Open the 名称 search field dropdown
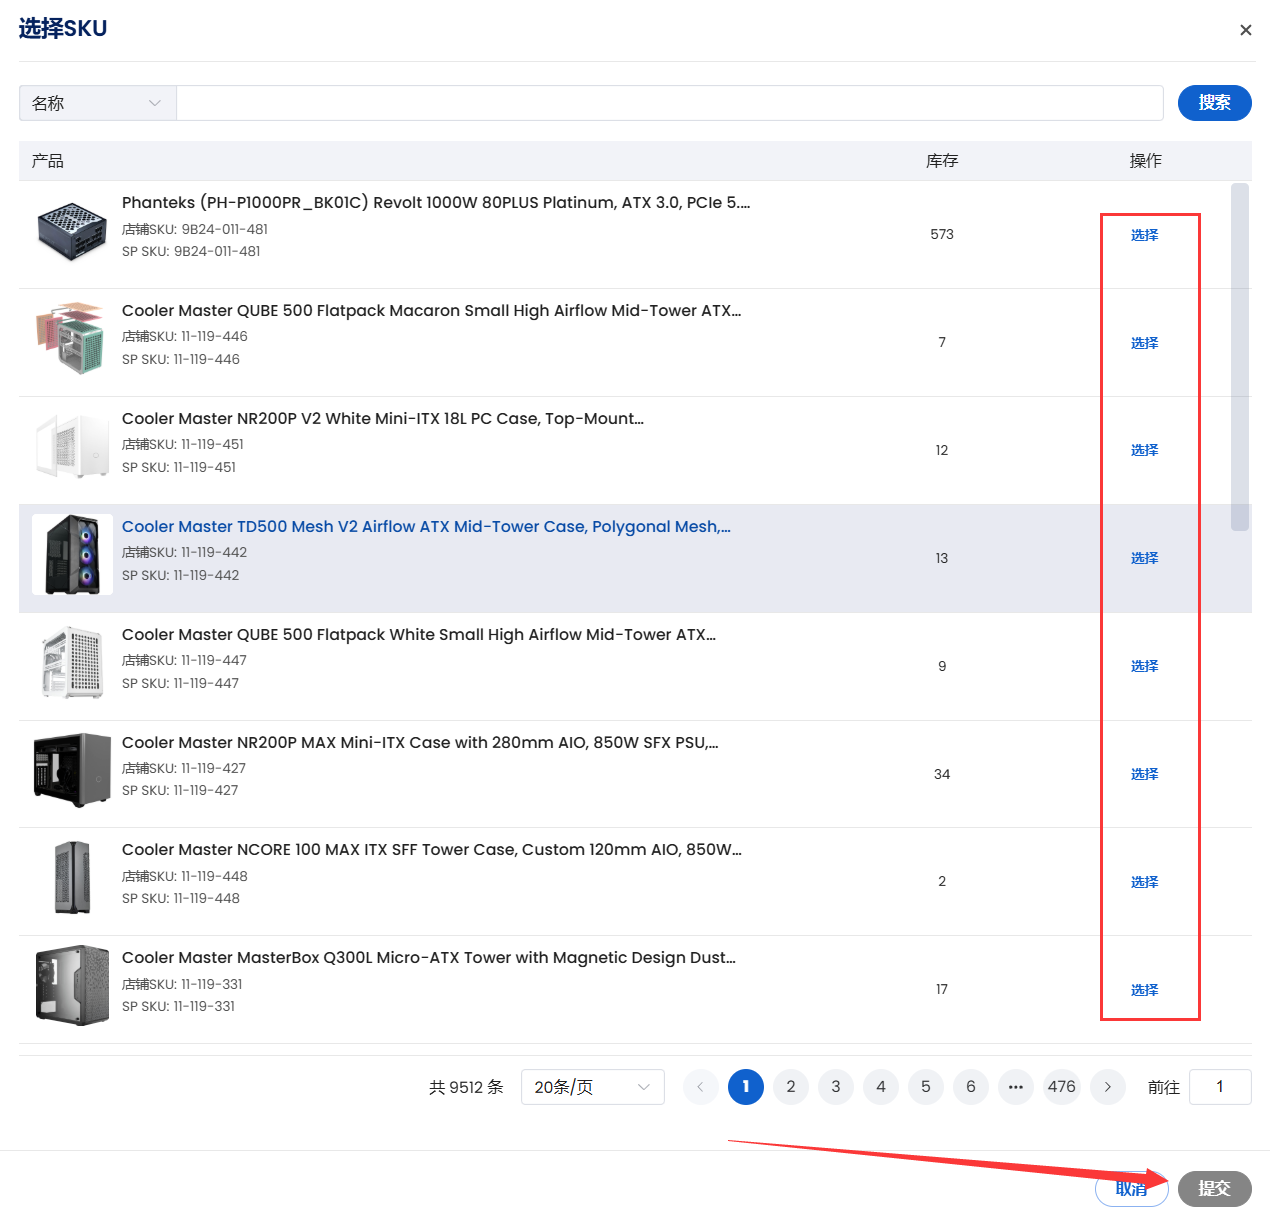This screenshot has height=1211, width=1270. (98, 103)
